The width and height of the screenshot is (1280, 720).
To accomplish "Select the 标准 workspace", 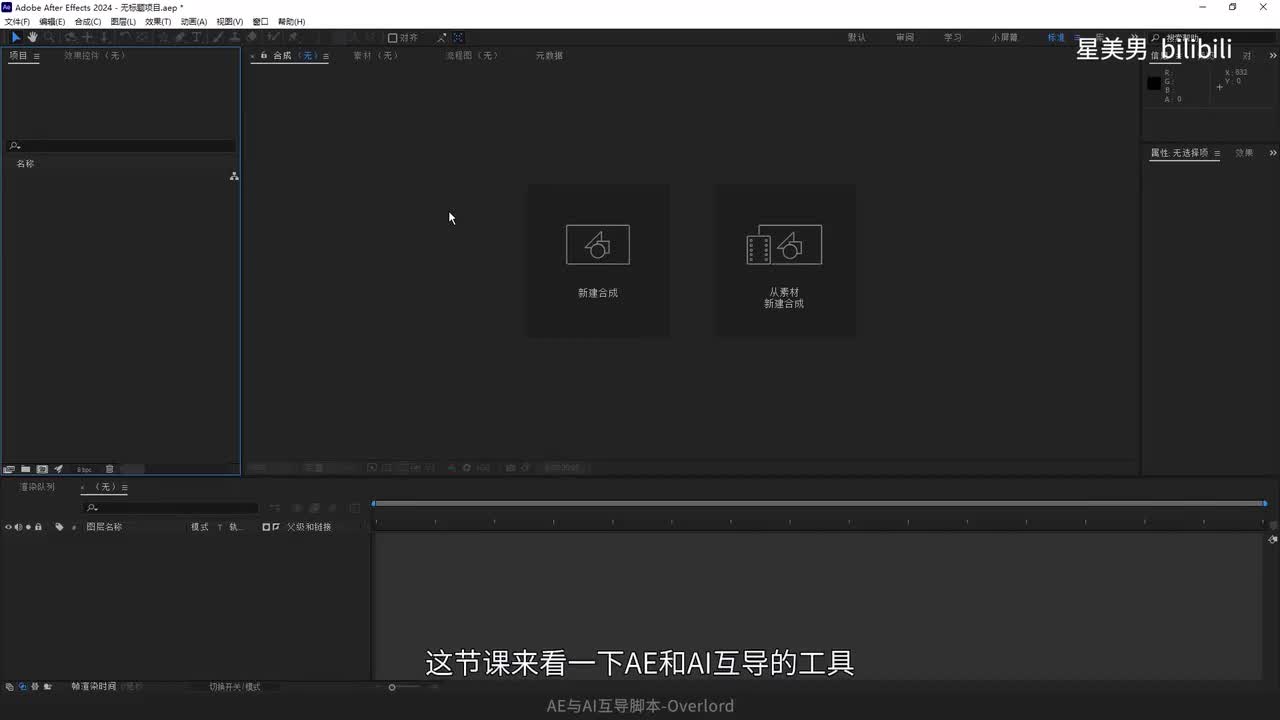I will coord(1056,38).
